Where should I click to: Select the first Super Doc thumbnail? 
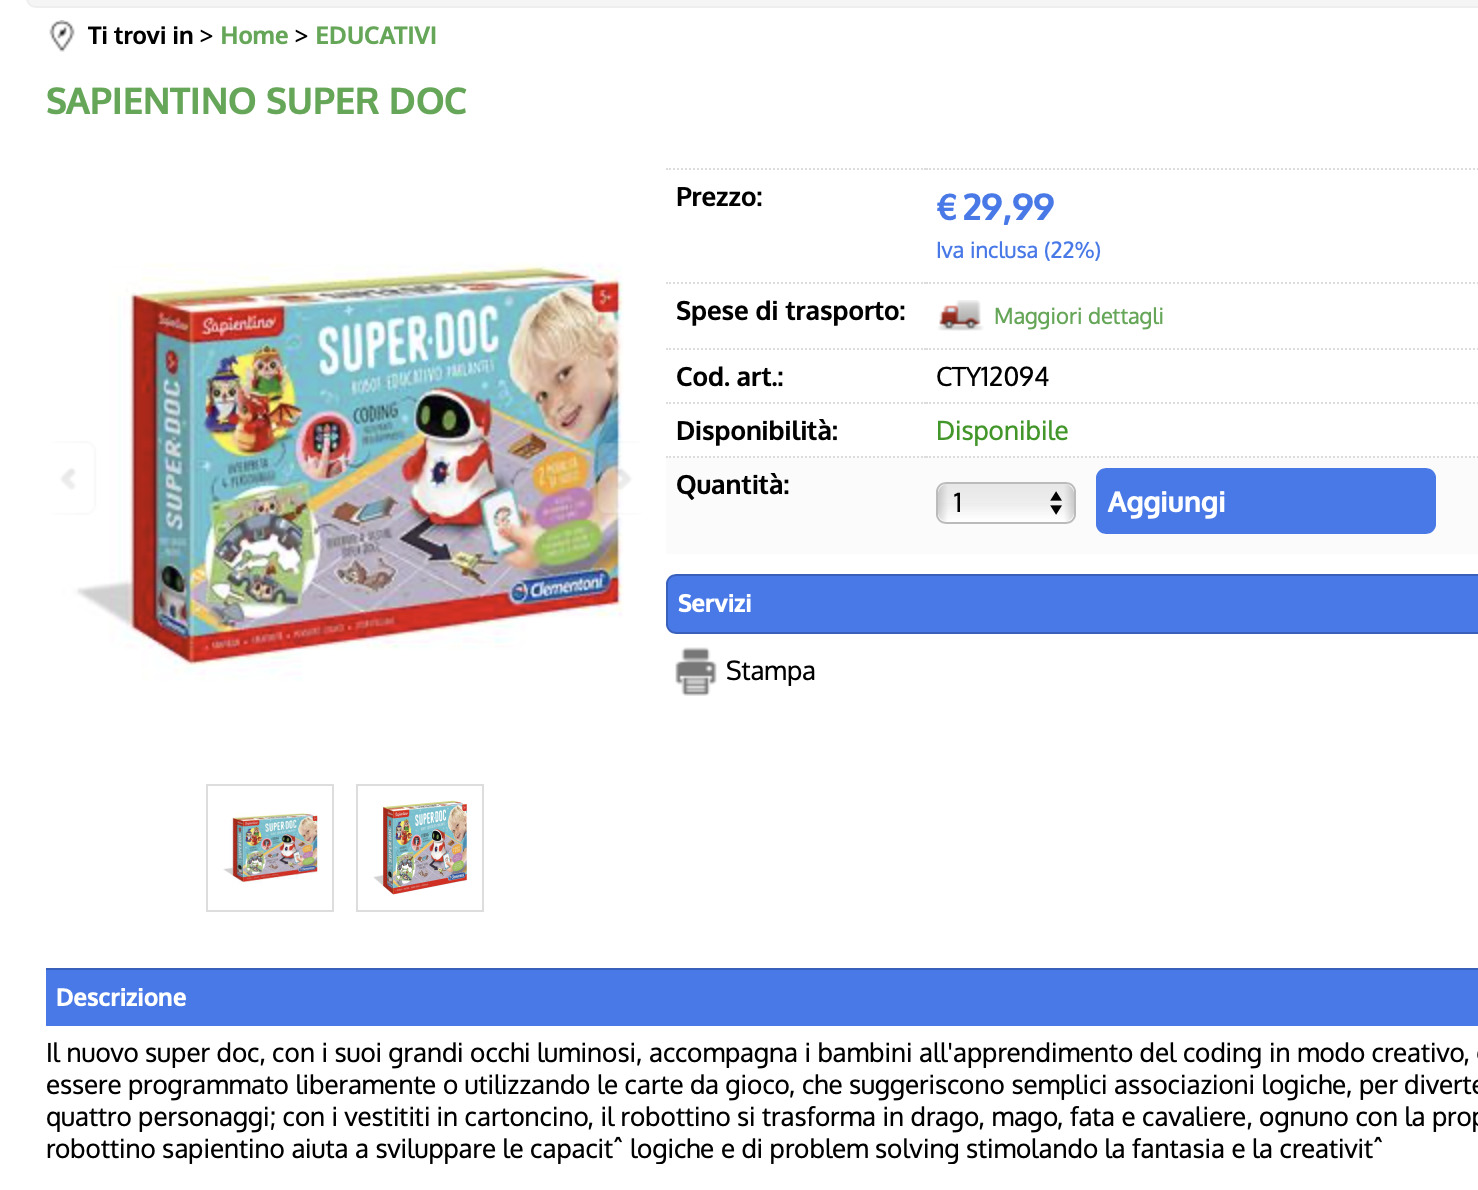pyautogui.click(x=270, y=848)
